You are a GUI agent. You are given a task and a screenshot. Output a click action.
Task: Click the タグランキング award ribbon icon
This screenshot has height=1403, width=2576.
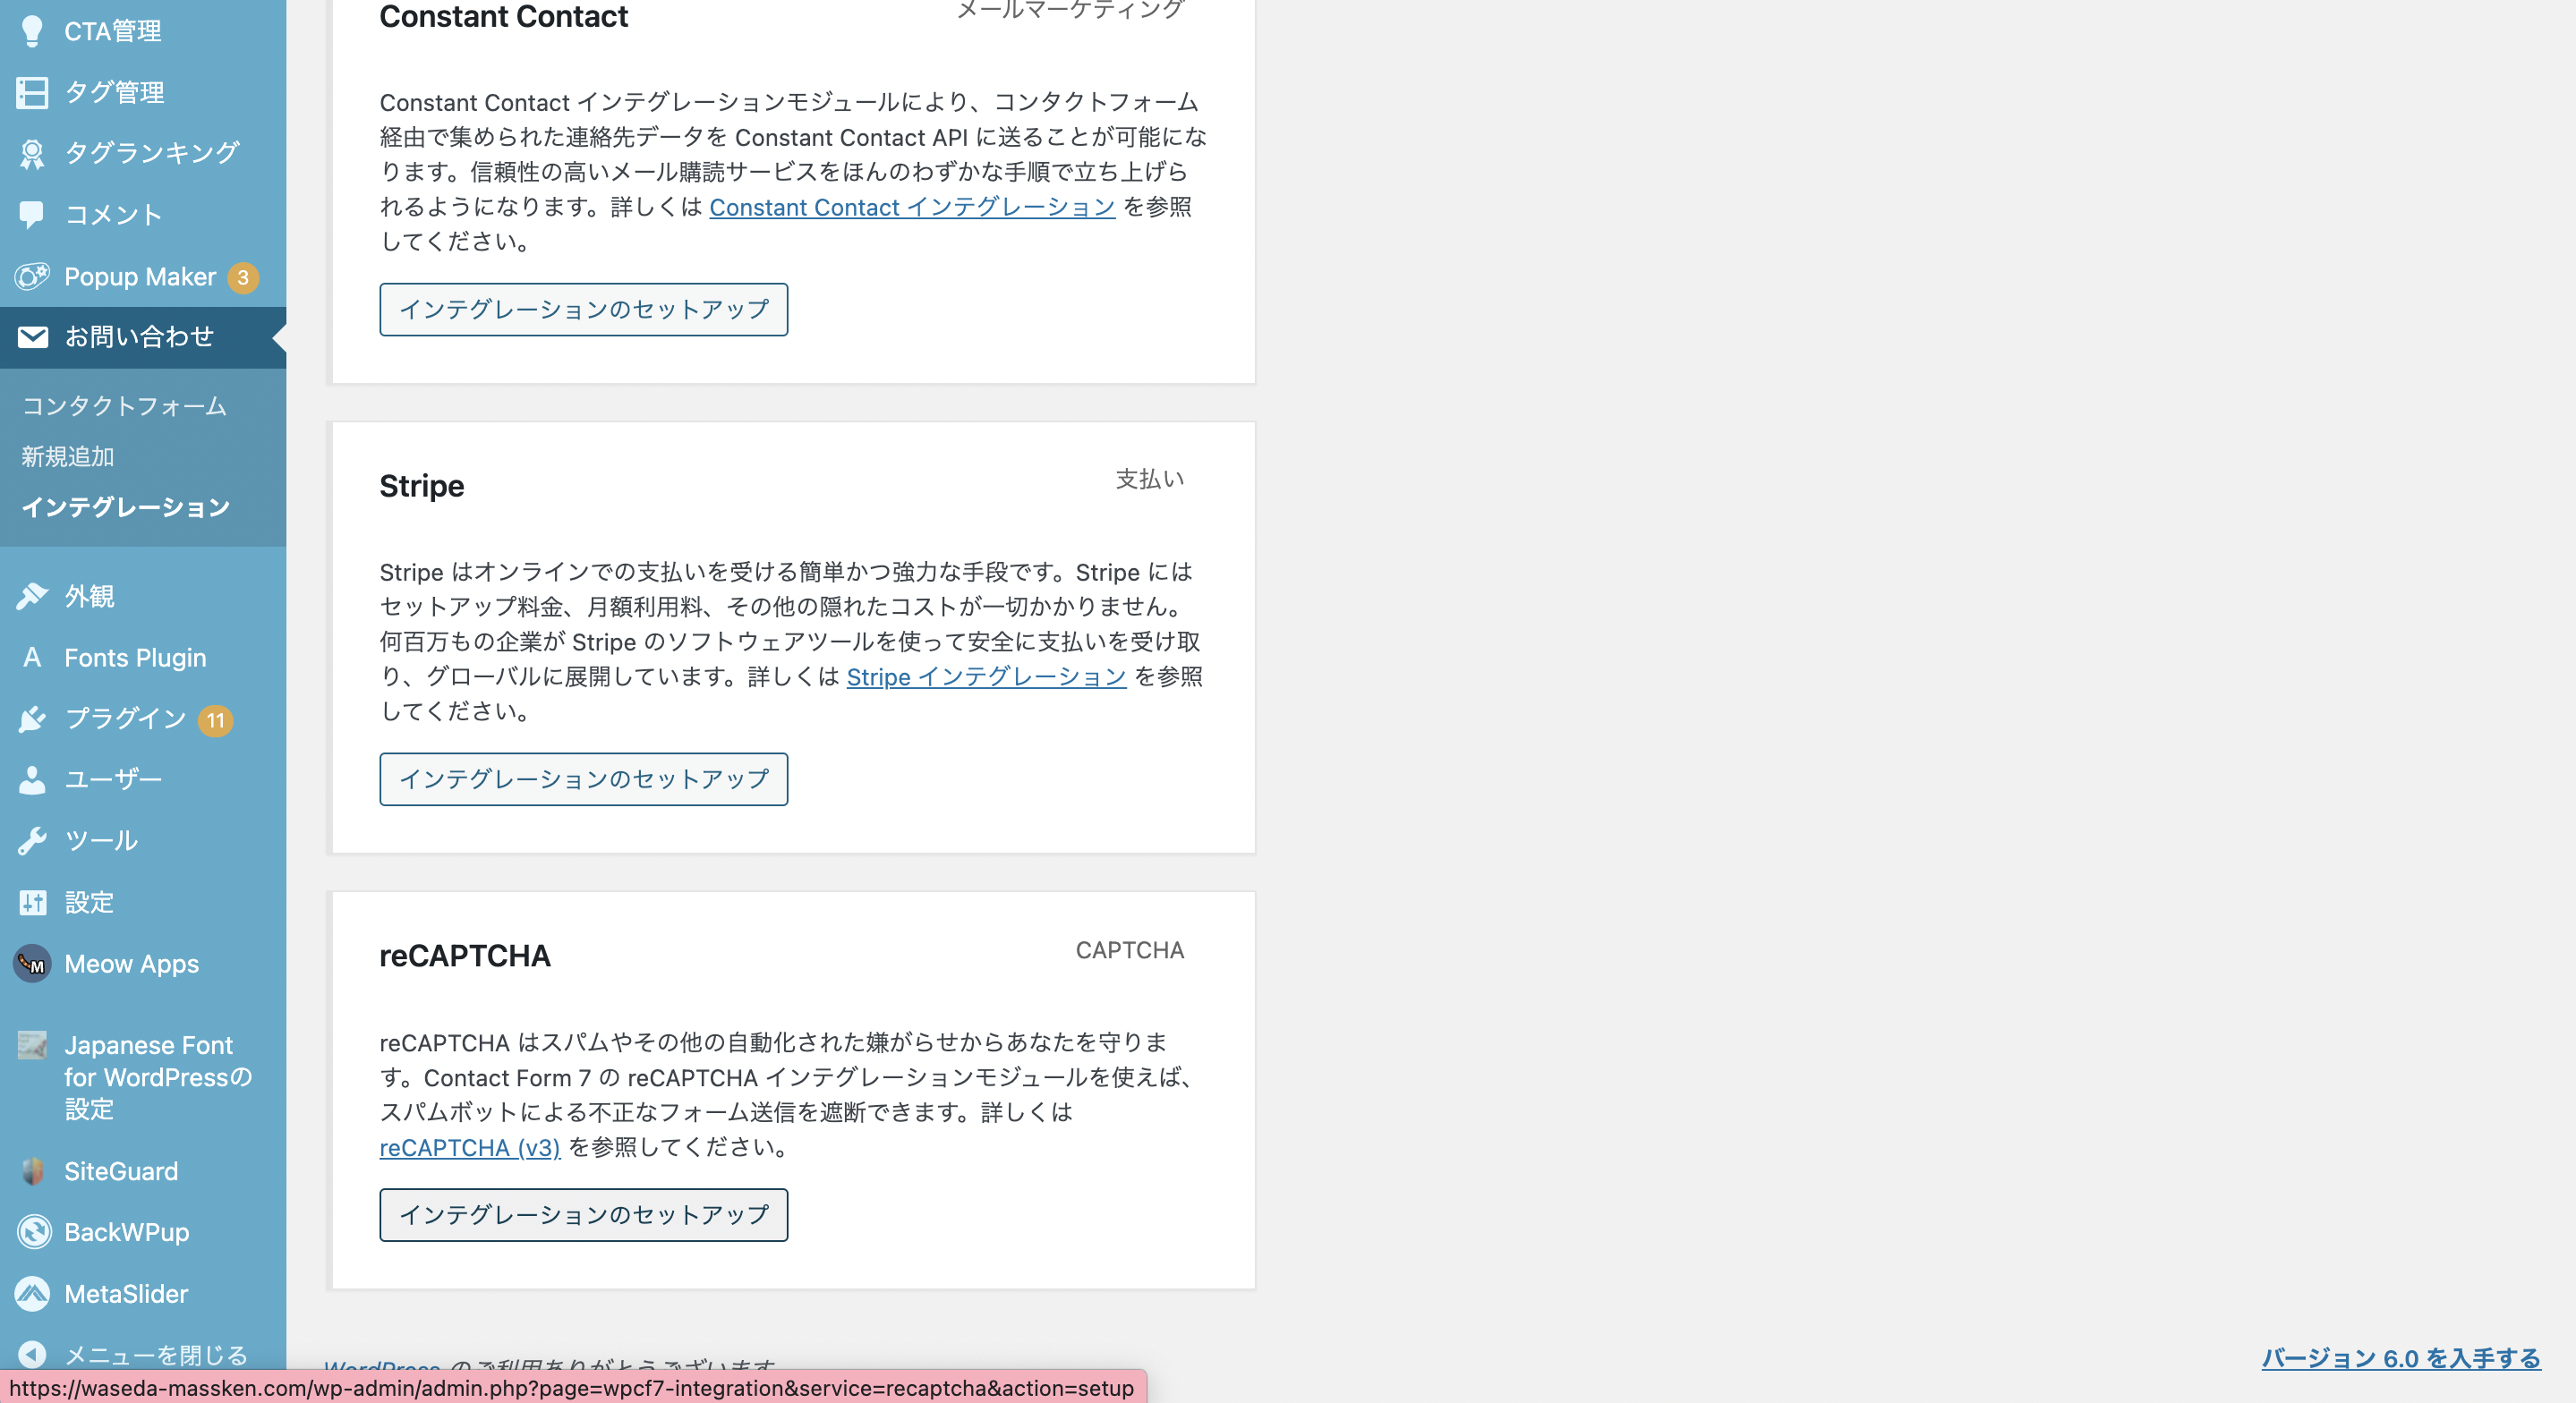click(x=32, y=153)
